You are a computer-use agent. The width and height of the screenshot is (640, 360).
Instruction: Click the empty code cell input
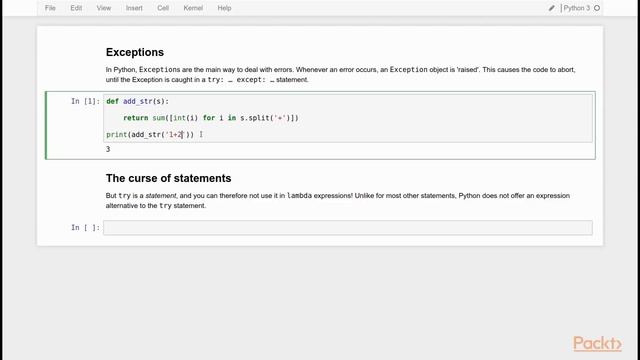click(x=348, y=228)
